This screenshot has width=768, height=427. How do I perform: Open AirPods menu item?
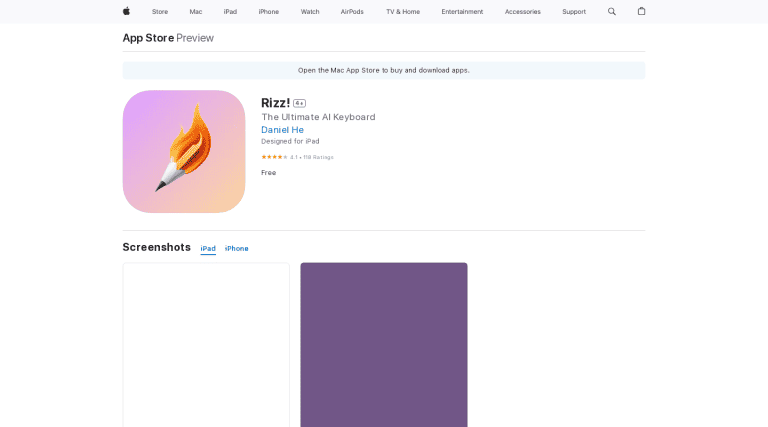[352, 12]
